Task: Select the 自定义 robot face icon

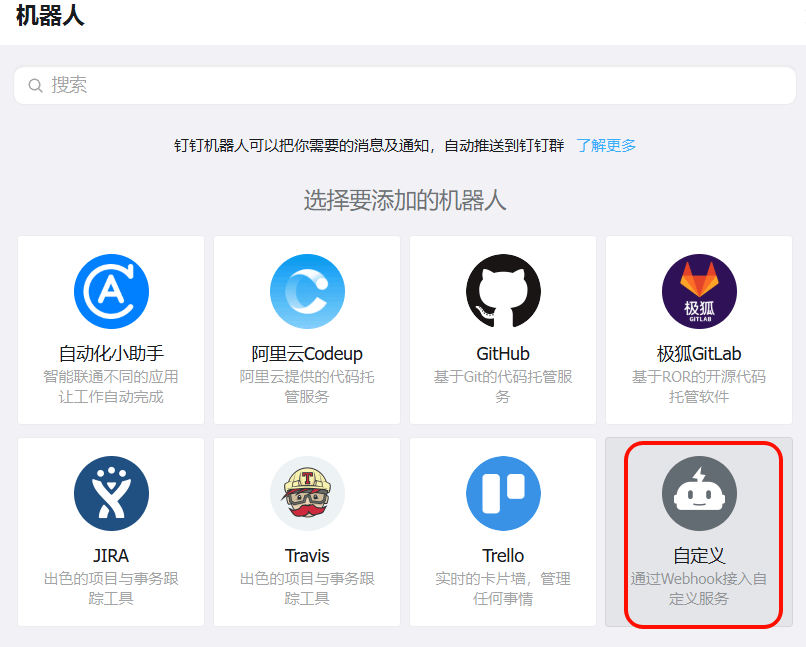Action: point(699,494)
